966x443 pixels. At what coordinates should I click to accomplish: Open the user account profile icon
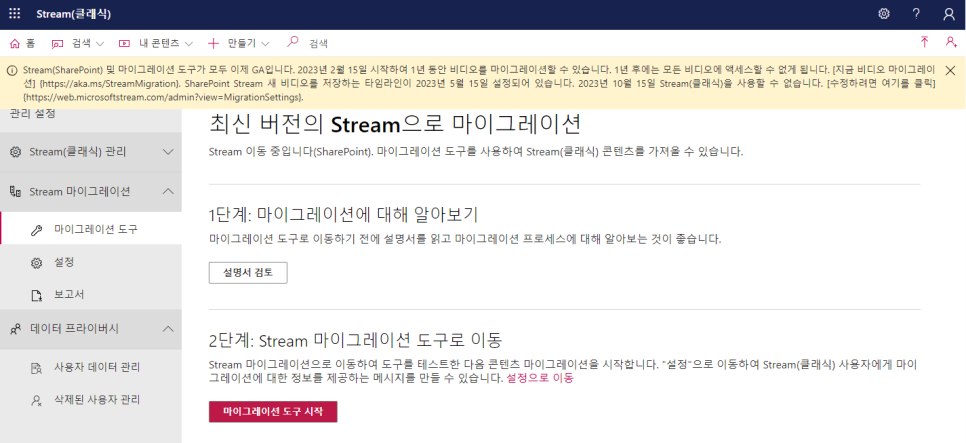(949, 14)
